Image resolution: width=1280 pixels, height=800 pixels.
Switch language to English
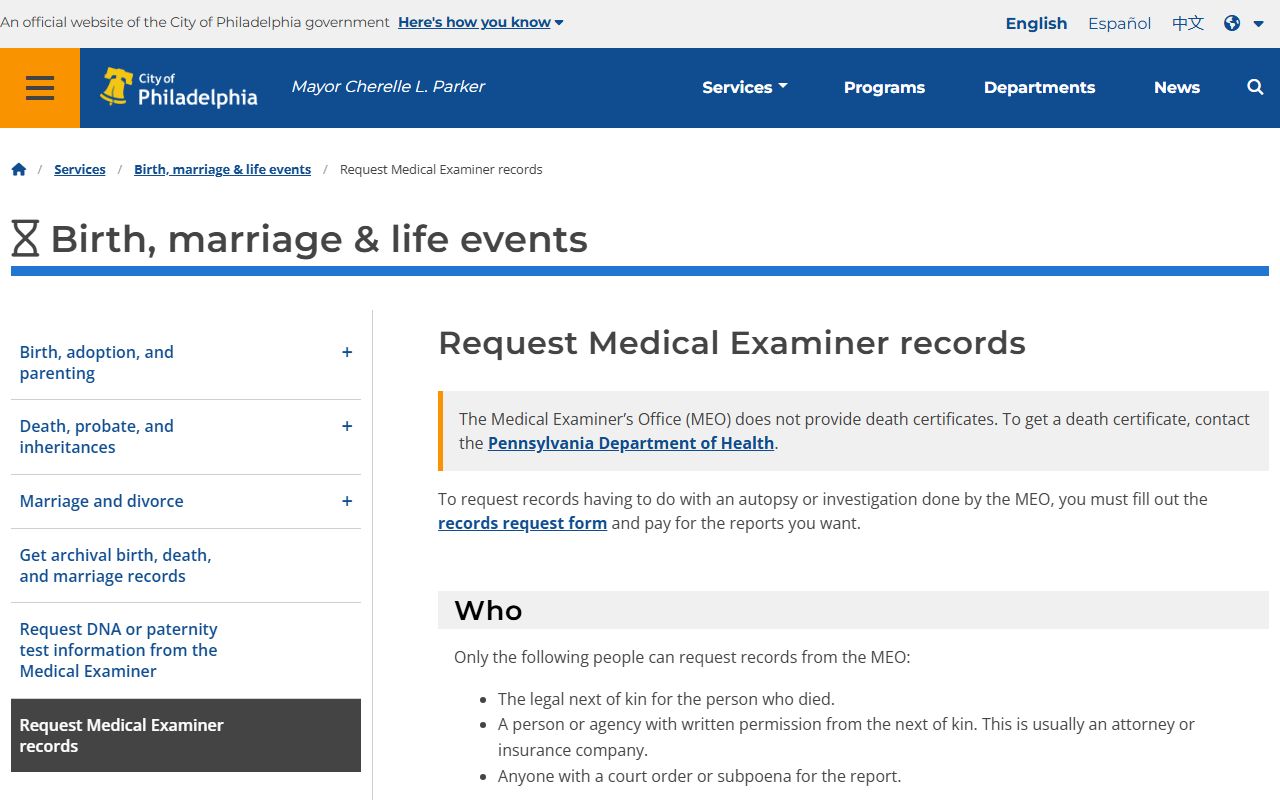pyautogui.click(x=1036, y=23)
